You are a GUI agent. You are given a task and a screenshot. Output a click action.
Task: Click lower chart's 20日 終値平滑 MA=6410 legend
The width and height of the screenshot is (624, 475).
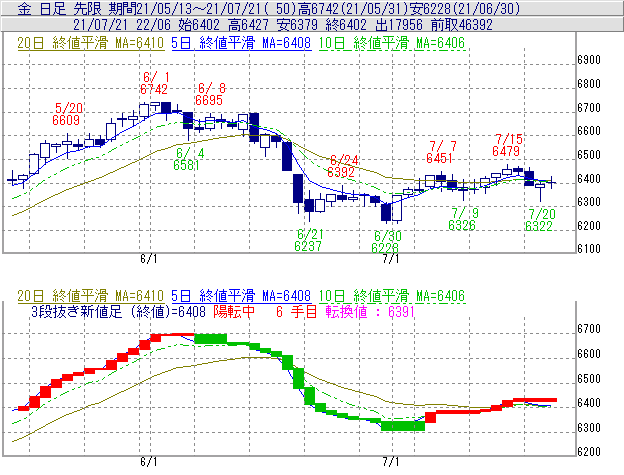coord(91,296)
